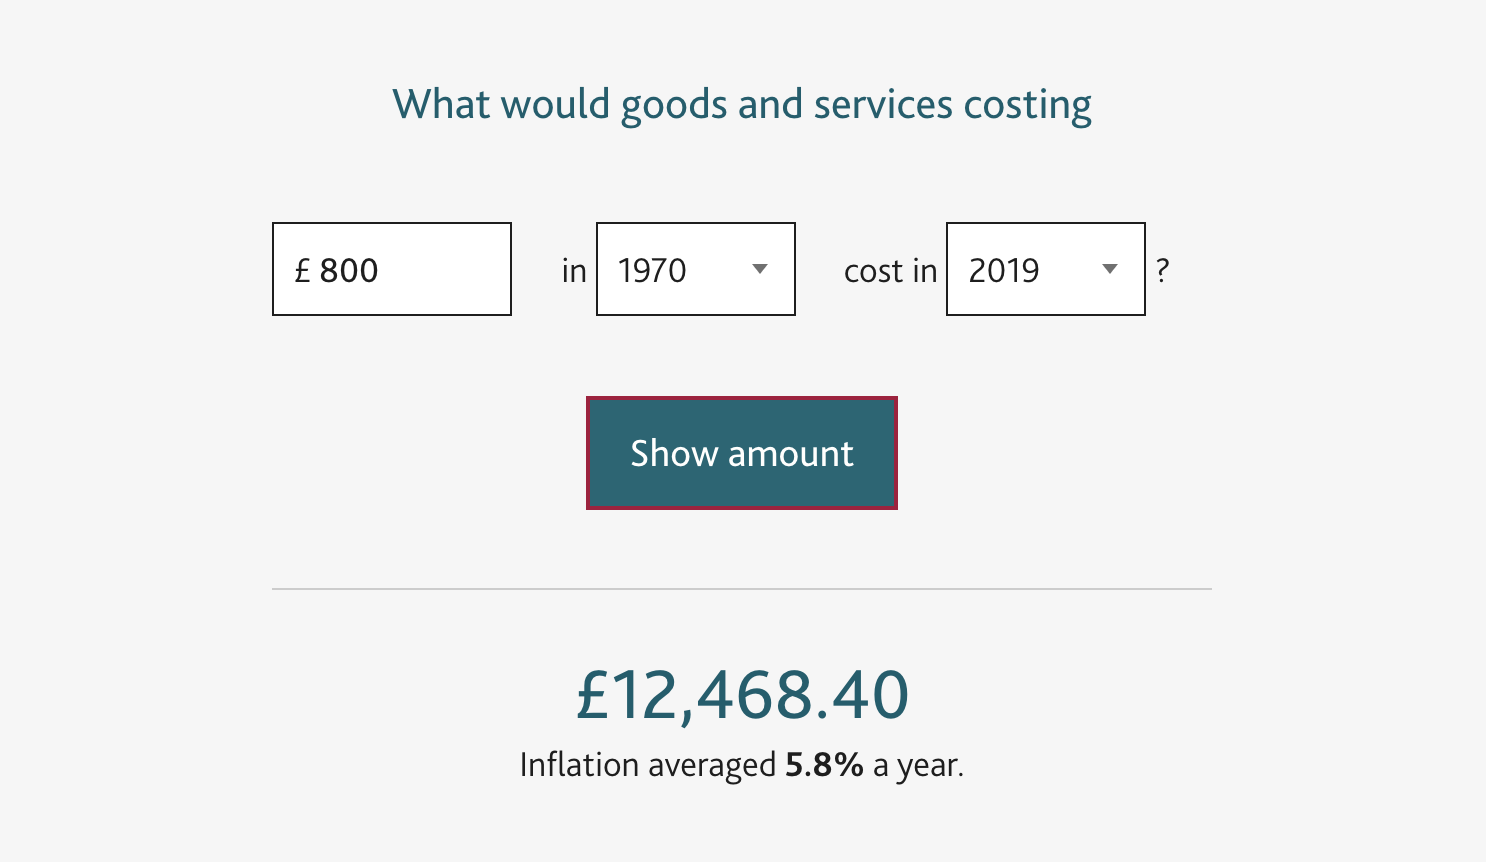Select the 1970 year value text

(652, 270)
